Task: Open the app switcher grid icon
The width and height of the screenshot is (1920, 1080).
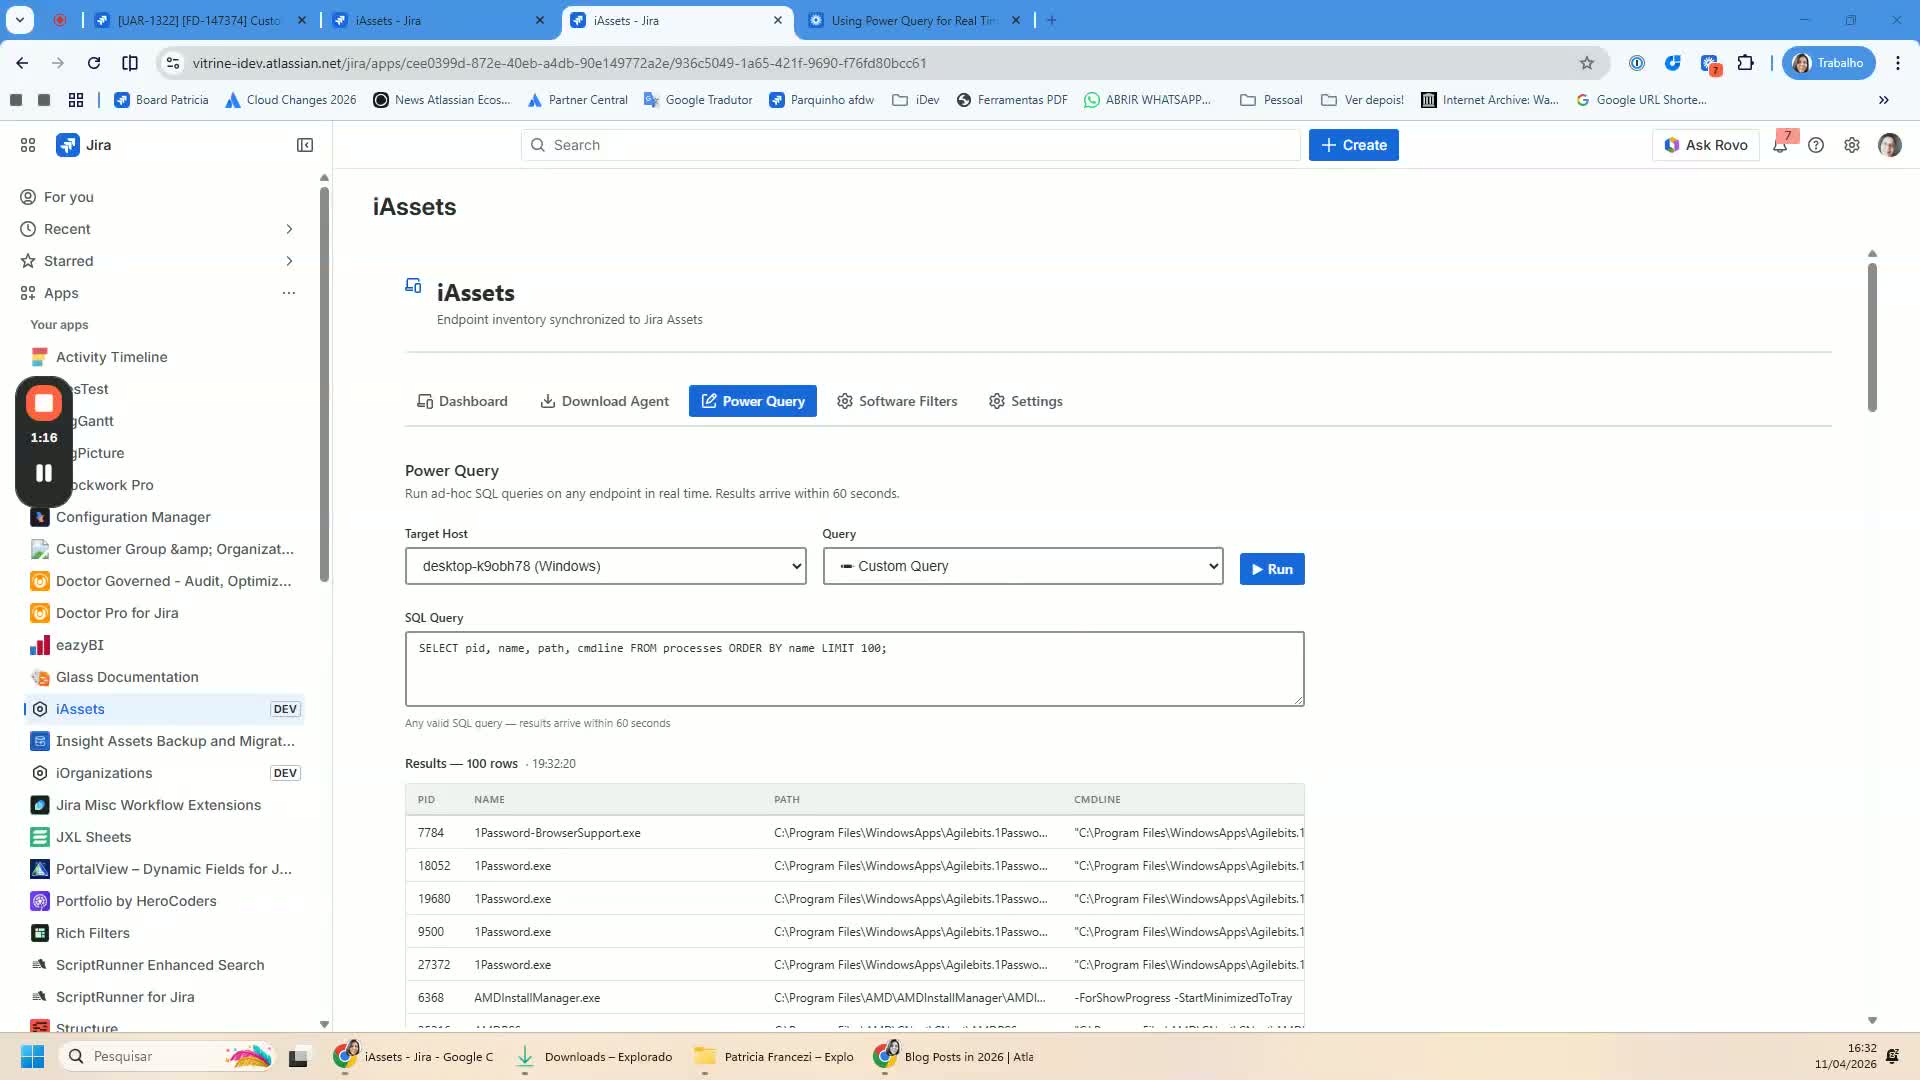Action: (28, 145)
